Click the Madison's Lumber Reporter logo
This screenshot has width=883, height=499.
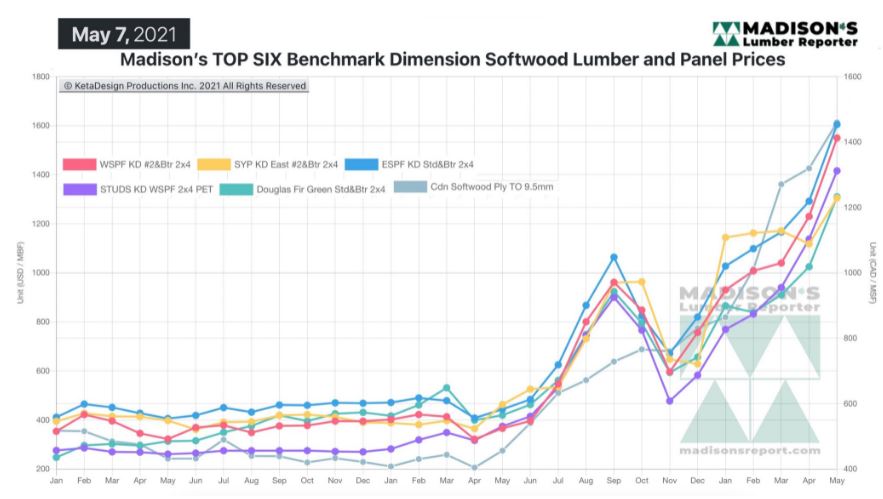pos(785,34)
